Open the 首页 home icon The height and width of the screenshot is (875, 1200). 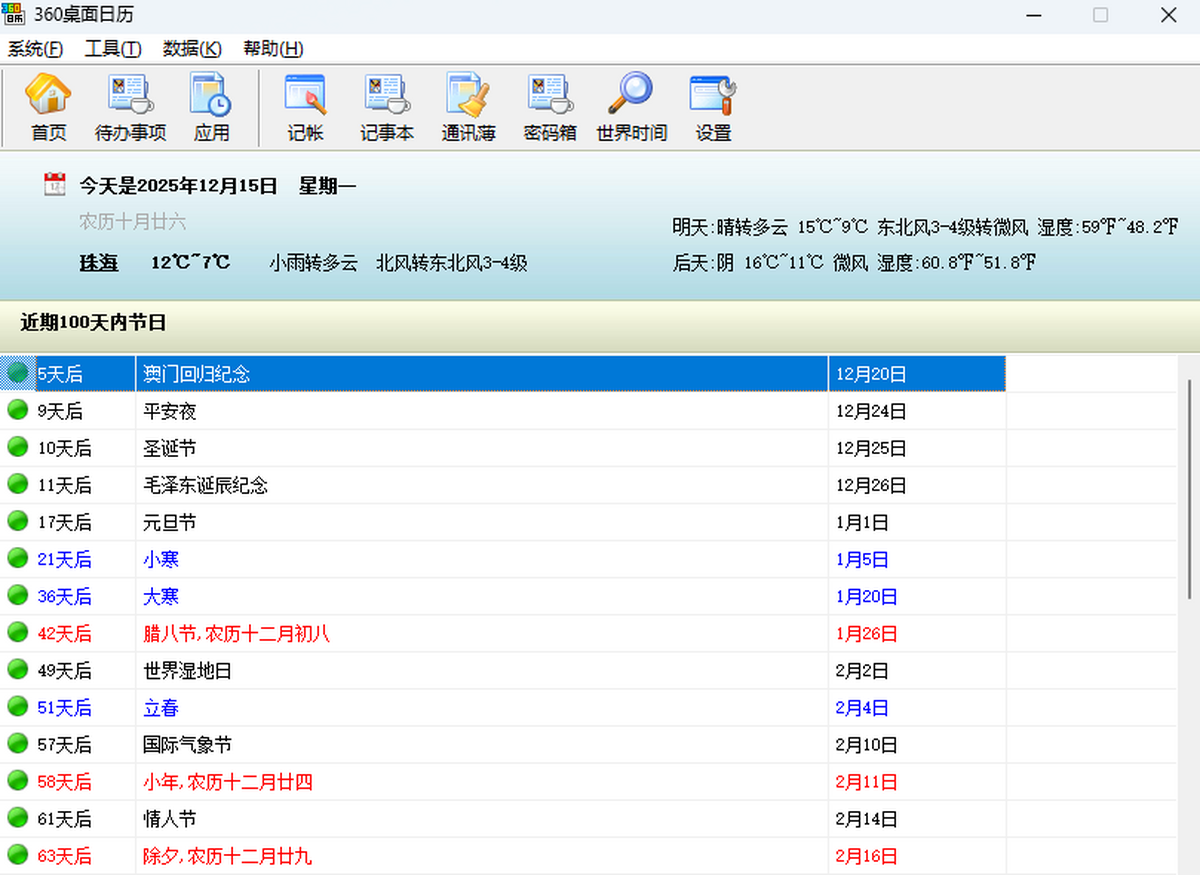coord(48,106)
